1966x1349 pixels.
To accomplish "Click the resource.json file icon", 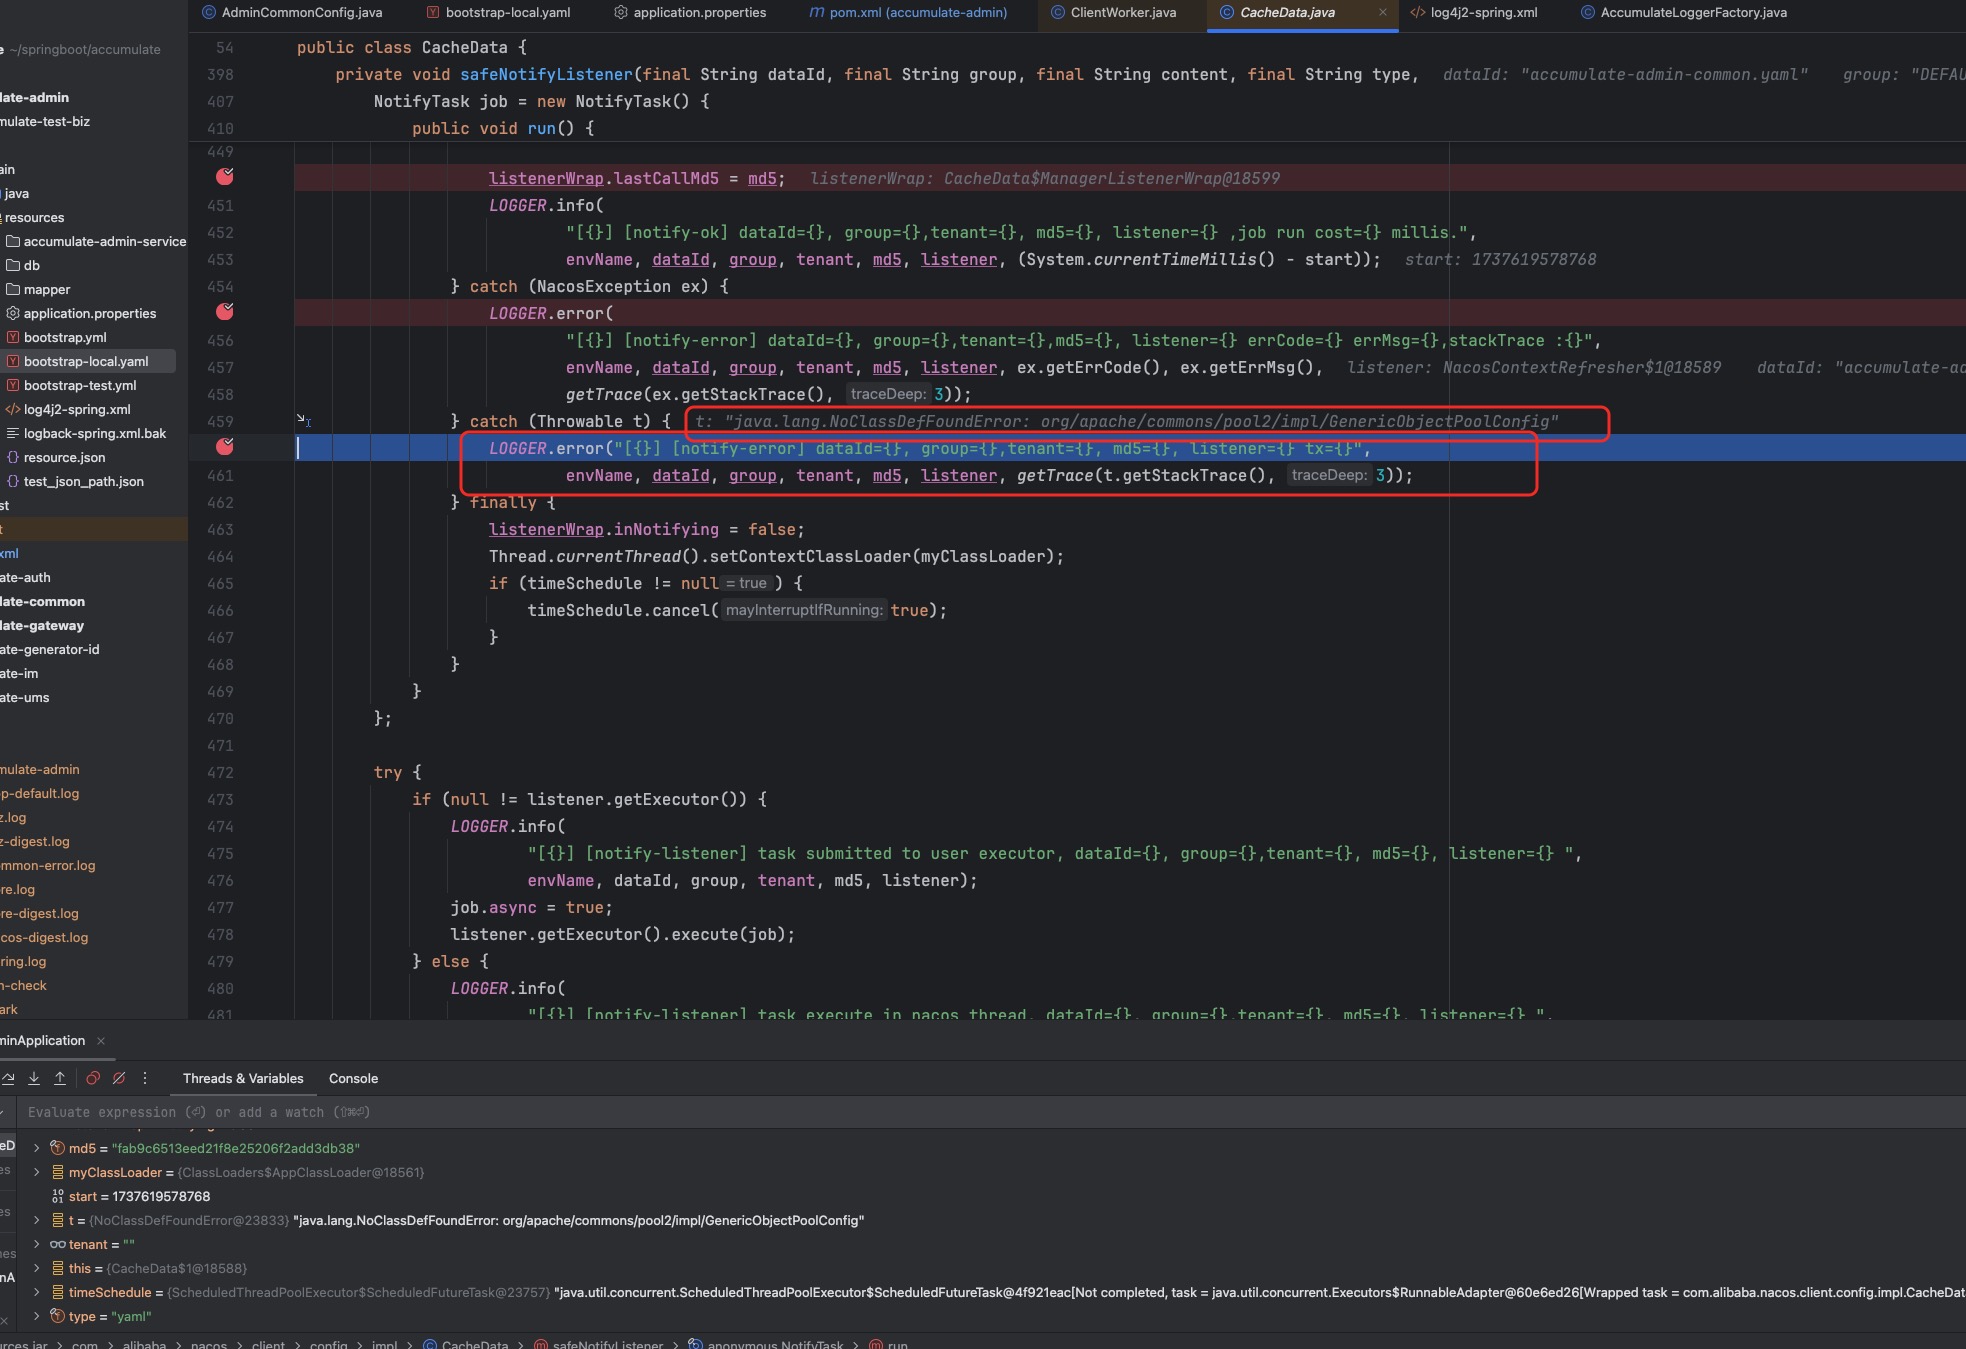I will [13, 457].
